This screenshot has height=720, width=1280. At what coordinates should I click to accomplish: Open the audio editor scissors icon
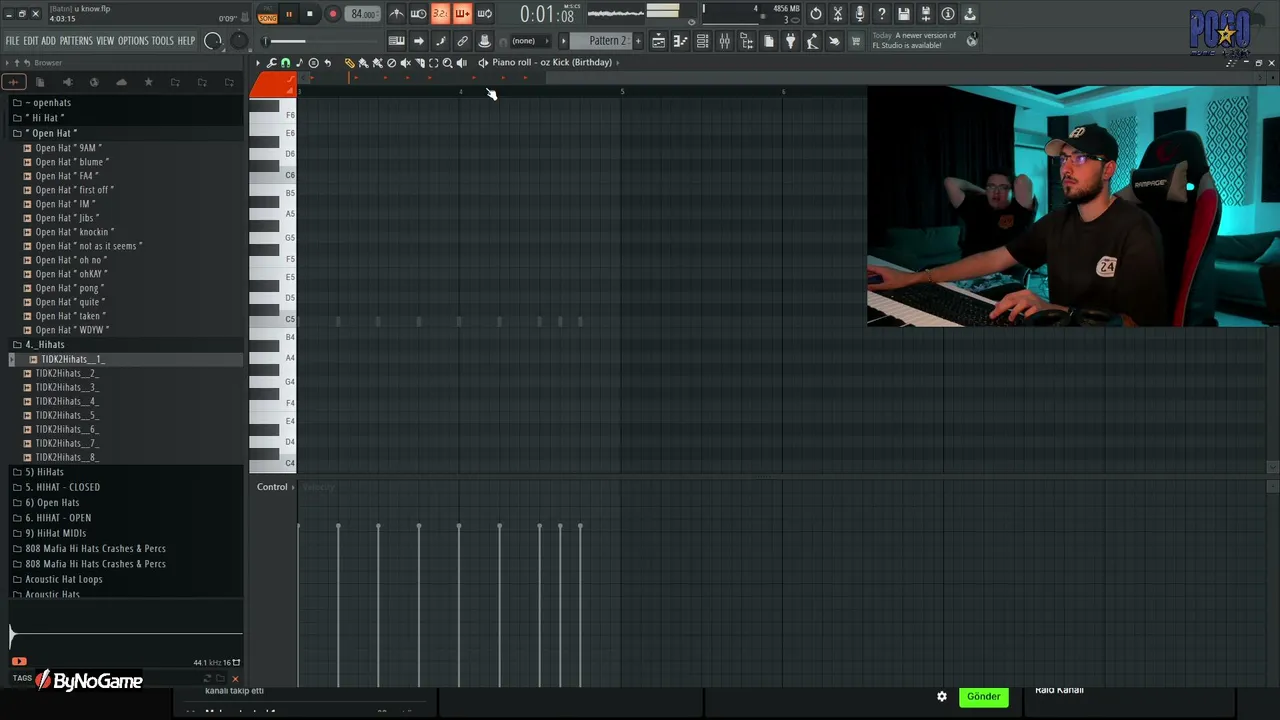point(838,14)
